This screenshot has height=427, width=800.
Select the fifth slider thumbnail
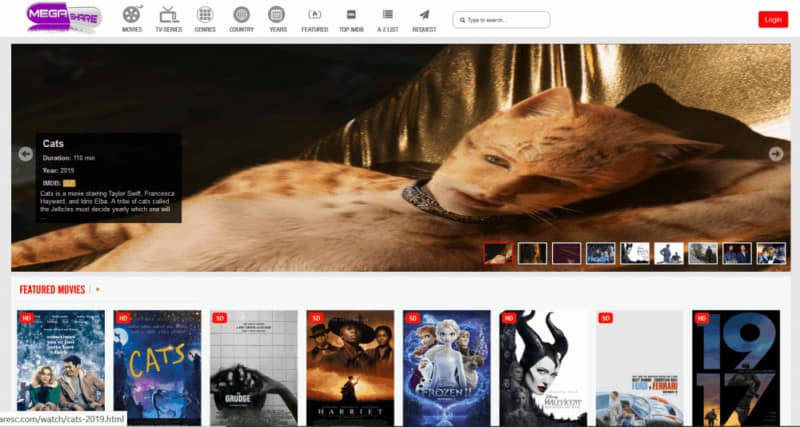[x=635, y=253]
